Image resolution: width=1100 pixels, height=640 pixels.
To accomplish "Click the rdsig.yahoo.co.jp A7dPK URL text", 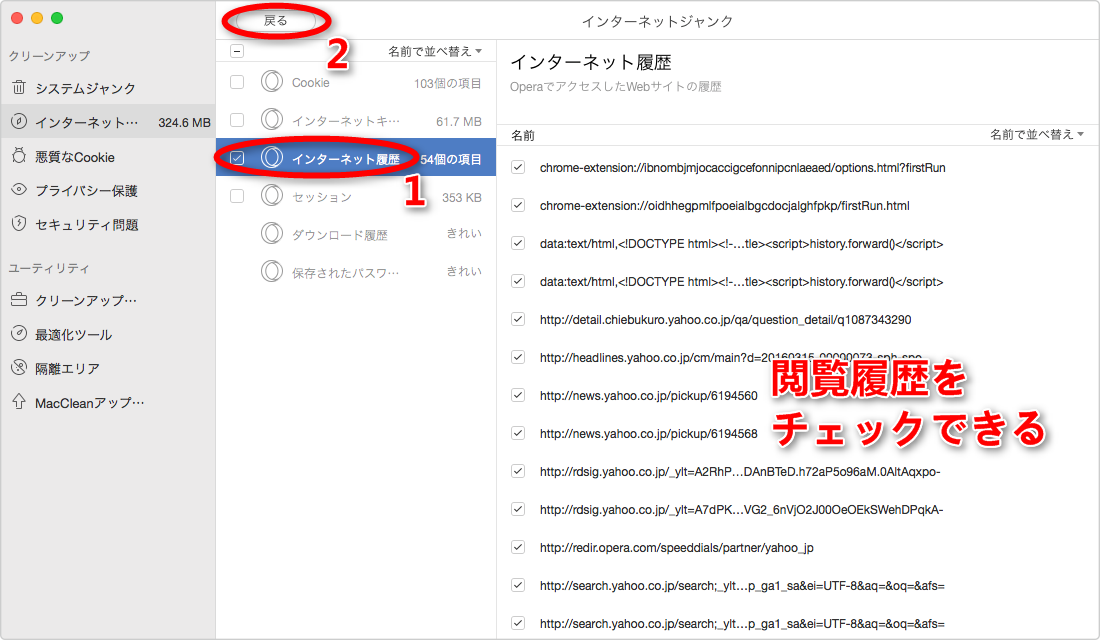I will [x=742, y=509].
